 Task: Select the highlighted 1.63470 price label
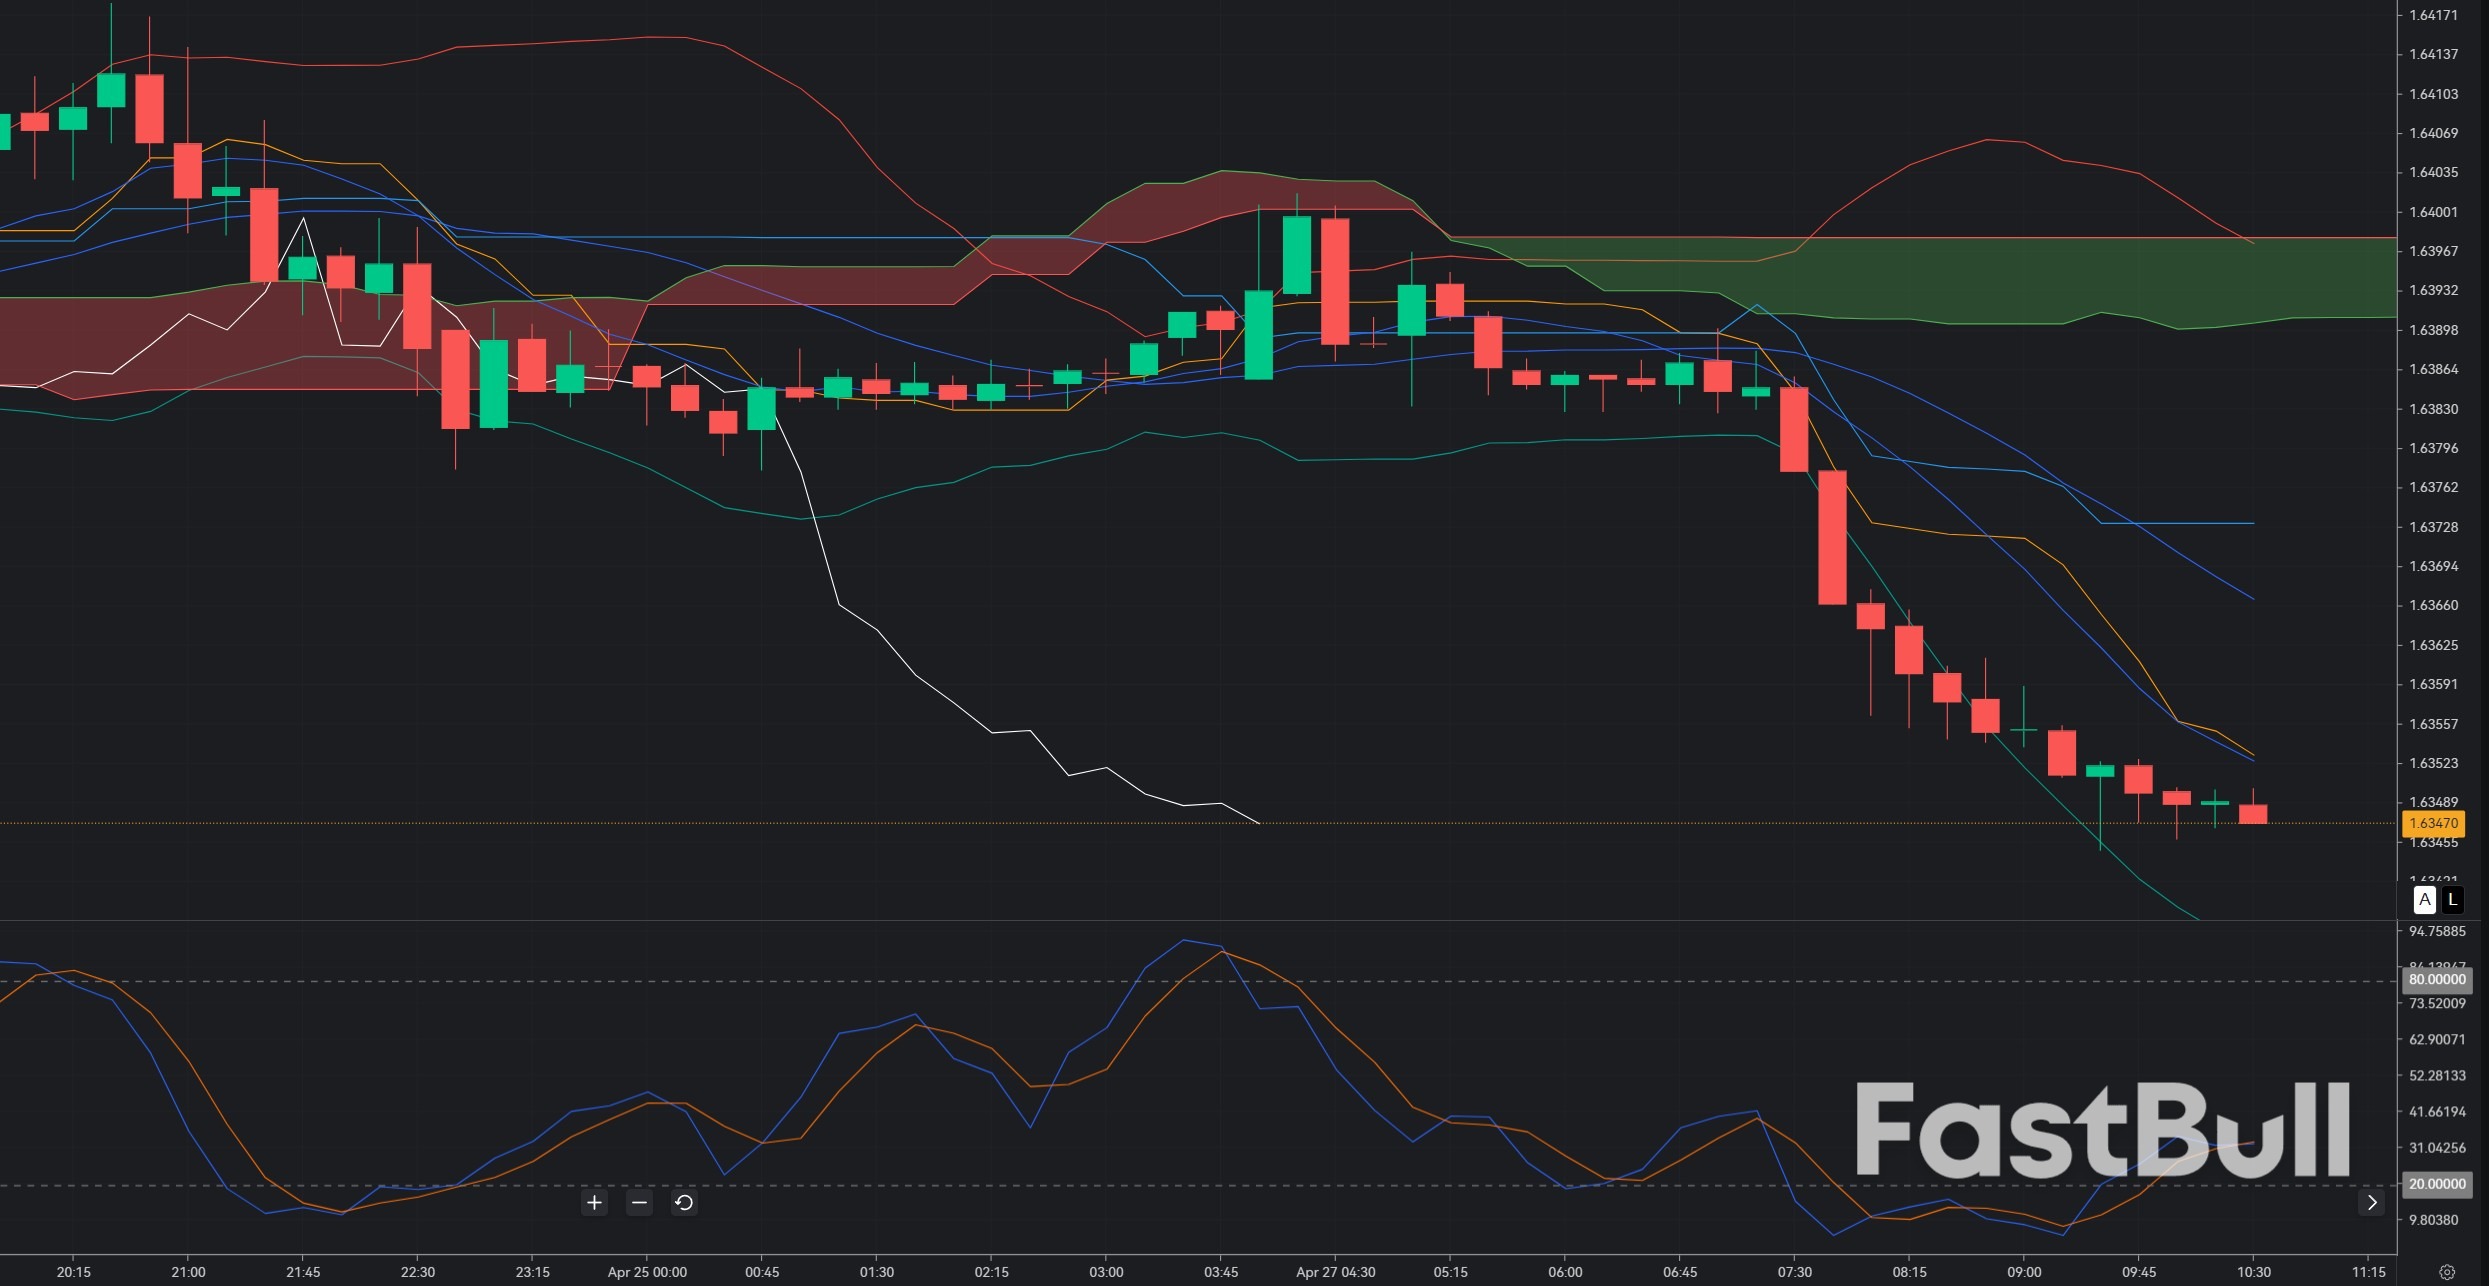point(2434,823)
